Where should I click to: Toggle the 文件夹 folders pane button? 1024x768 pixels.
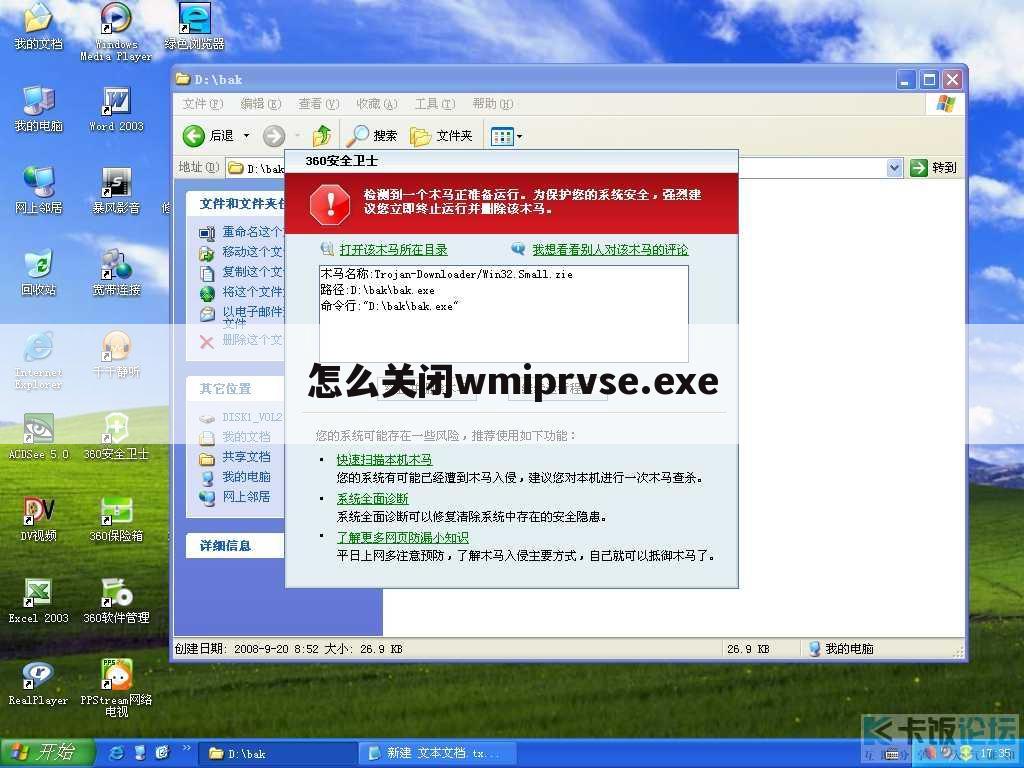[441, 136]
